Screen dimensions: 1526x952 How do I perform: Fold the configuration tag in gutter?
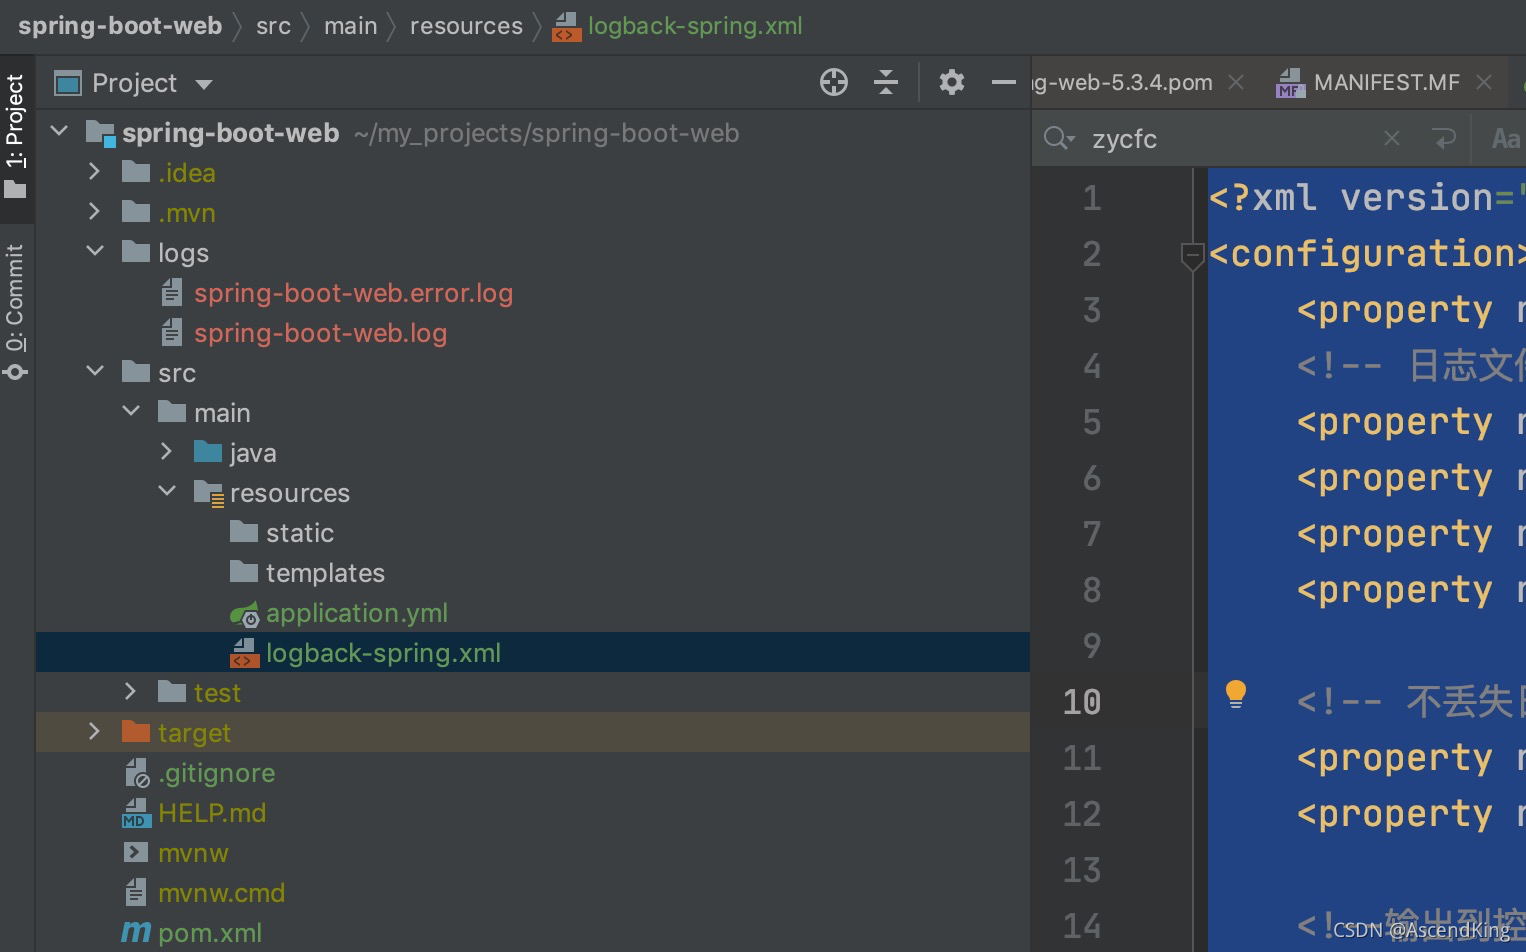coord(1192,256)
